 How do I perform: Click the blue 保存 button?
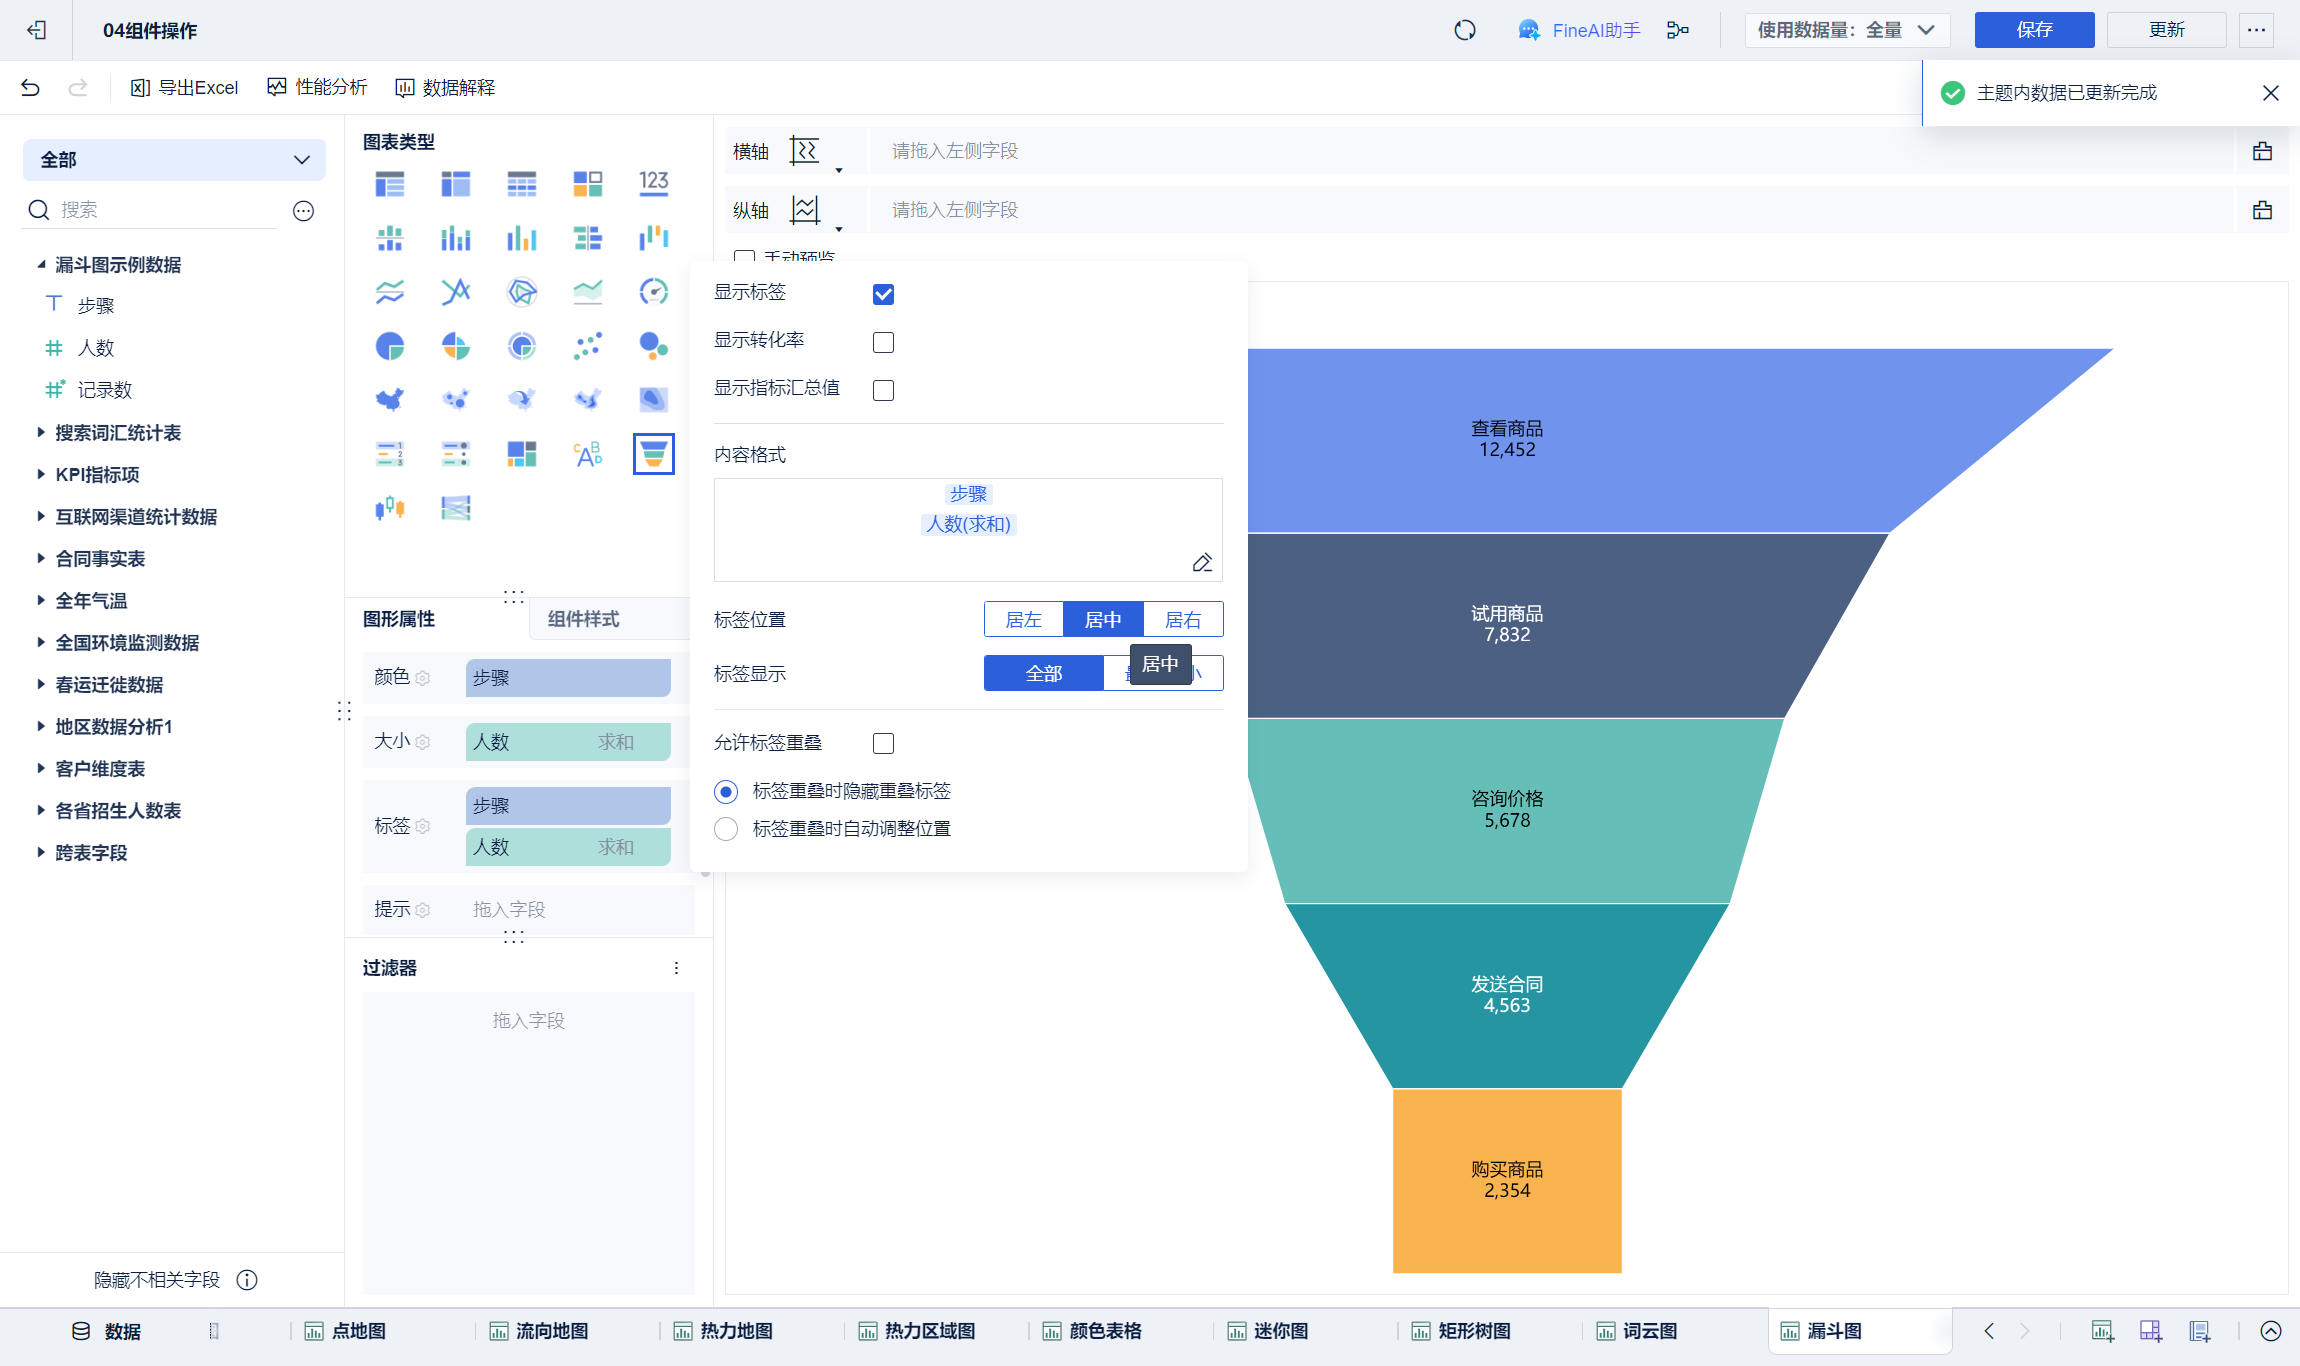pyautogui.click(x=2033, y=30)
